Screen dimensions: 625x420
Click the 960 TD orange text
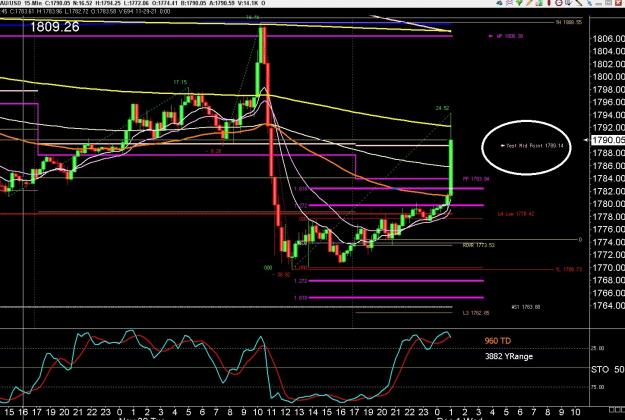(x=497, y=341)
